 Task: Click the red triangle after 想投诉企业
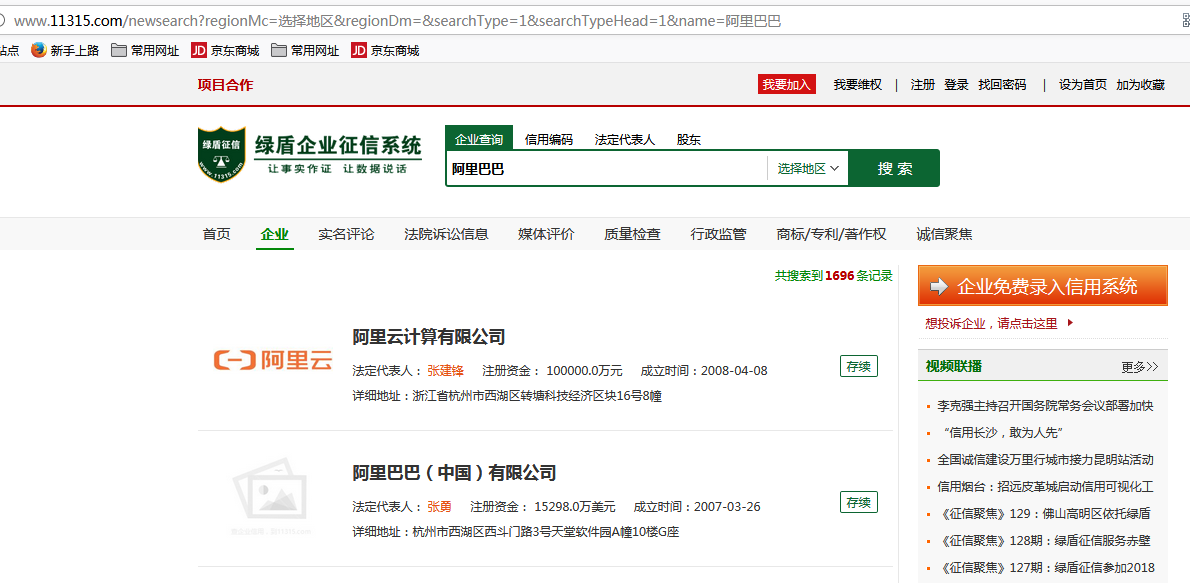[1070, 323]
